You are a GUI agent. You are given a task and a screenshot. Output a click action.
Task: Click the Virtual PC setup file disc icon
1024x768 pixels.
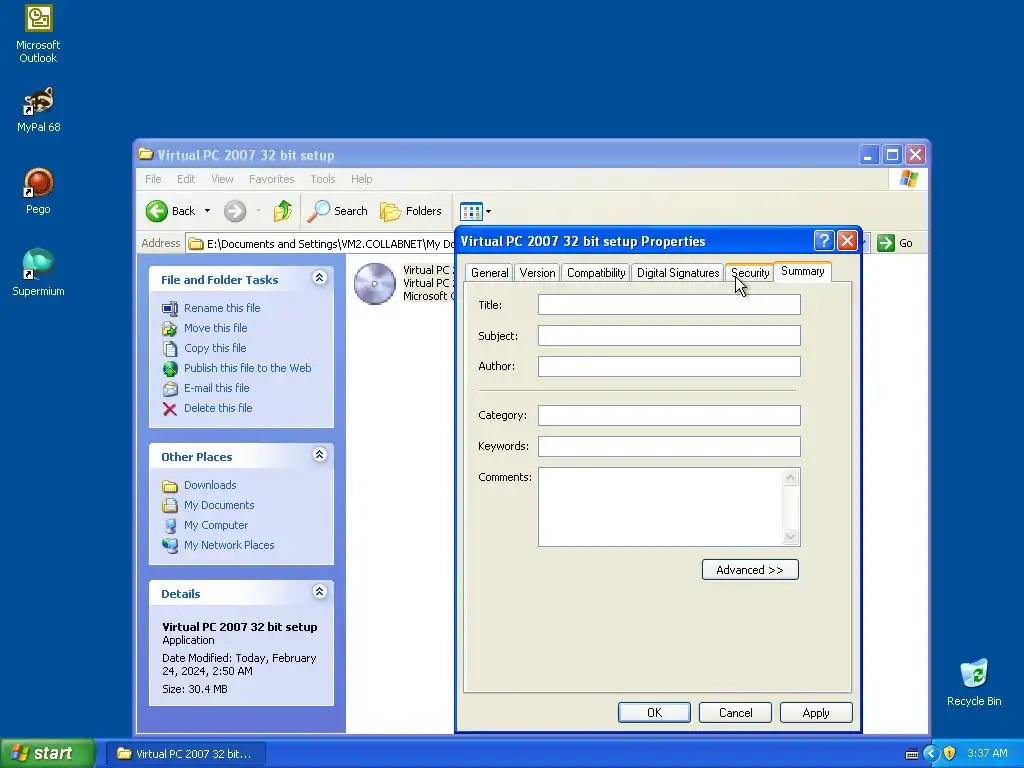click(375, 283)
